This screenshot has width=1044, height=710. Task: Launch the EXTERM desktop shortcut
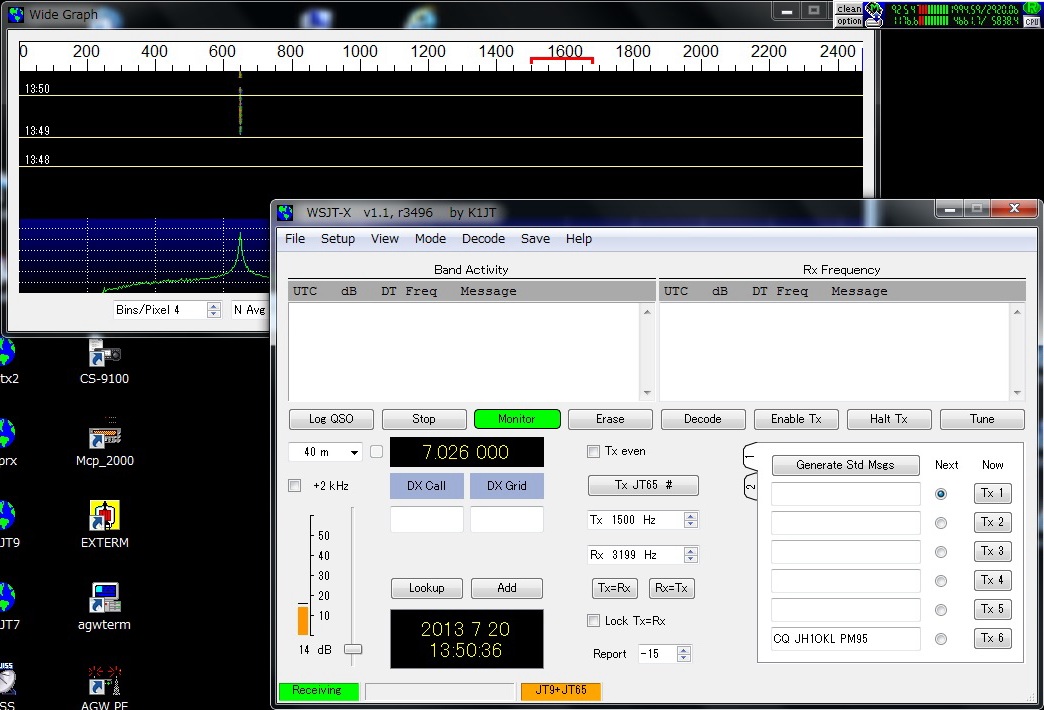[104, 517]
